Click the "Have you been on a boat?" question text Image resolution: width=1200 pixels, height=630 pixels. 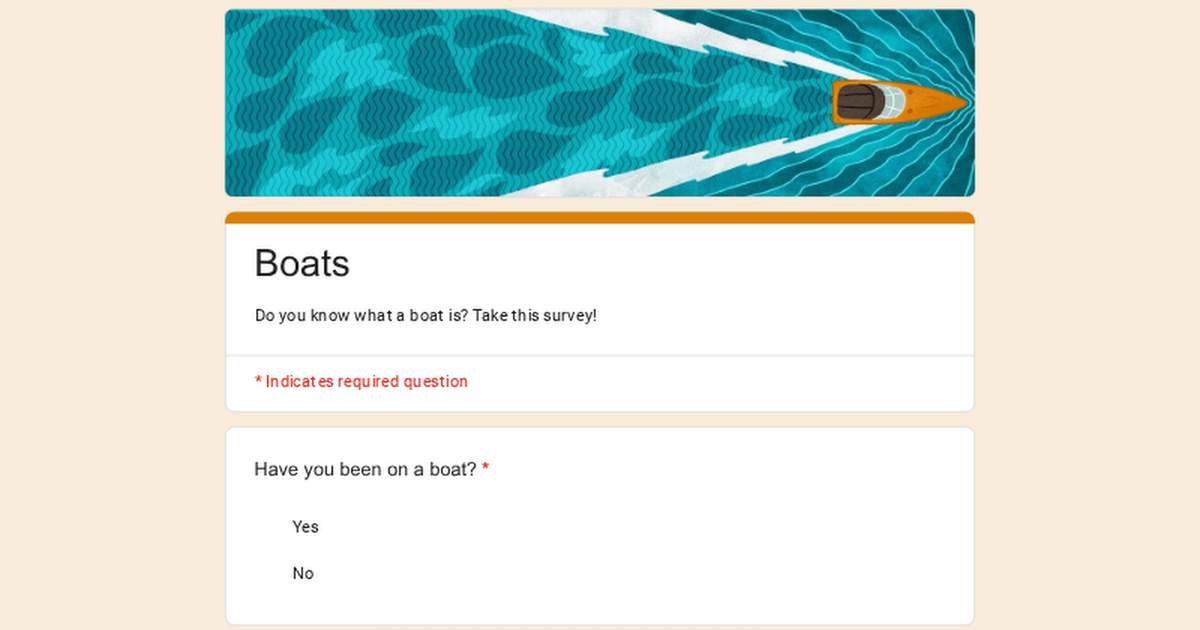point(365,469)
